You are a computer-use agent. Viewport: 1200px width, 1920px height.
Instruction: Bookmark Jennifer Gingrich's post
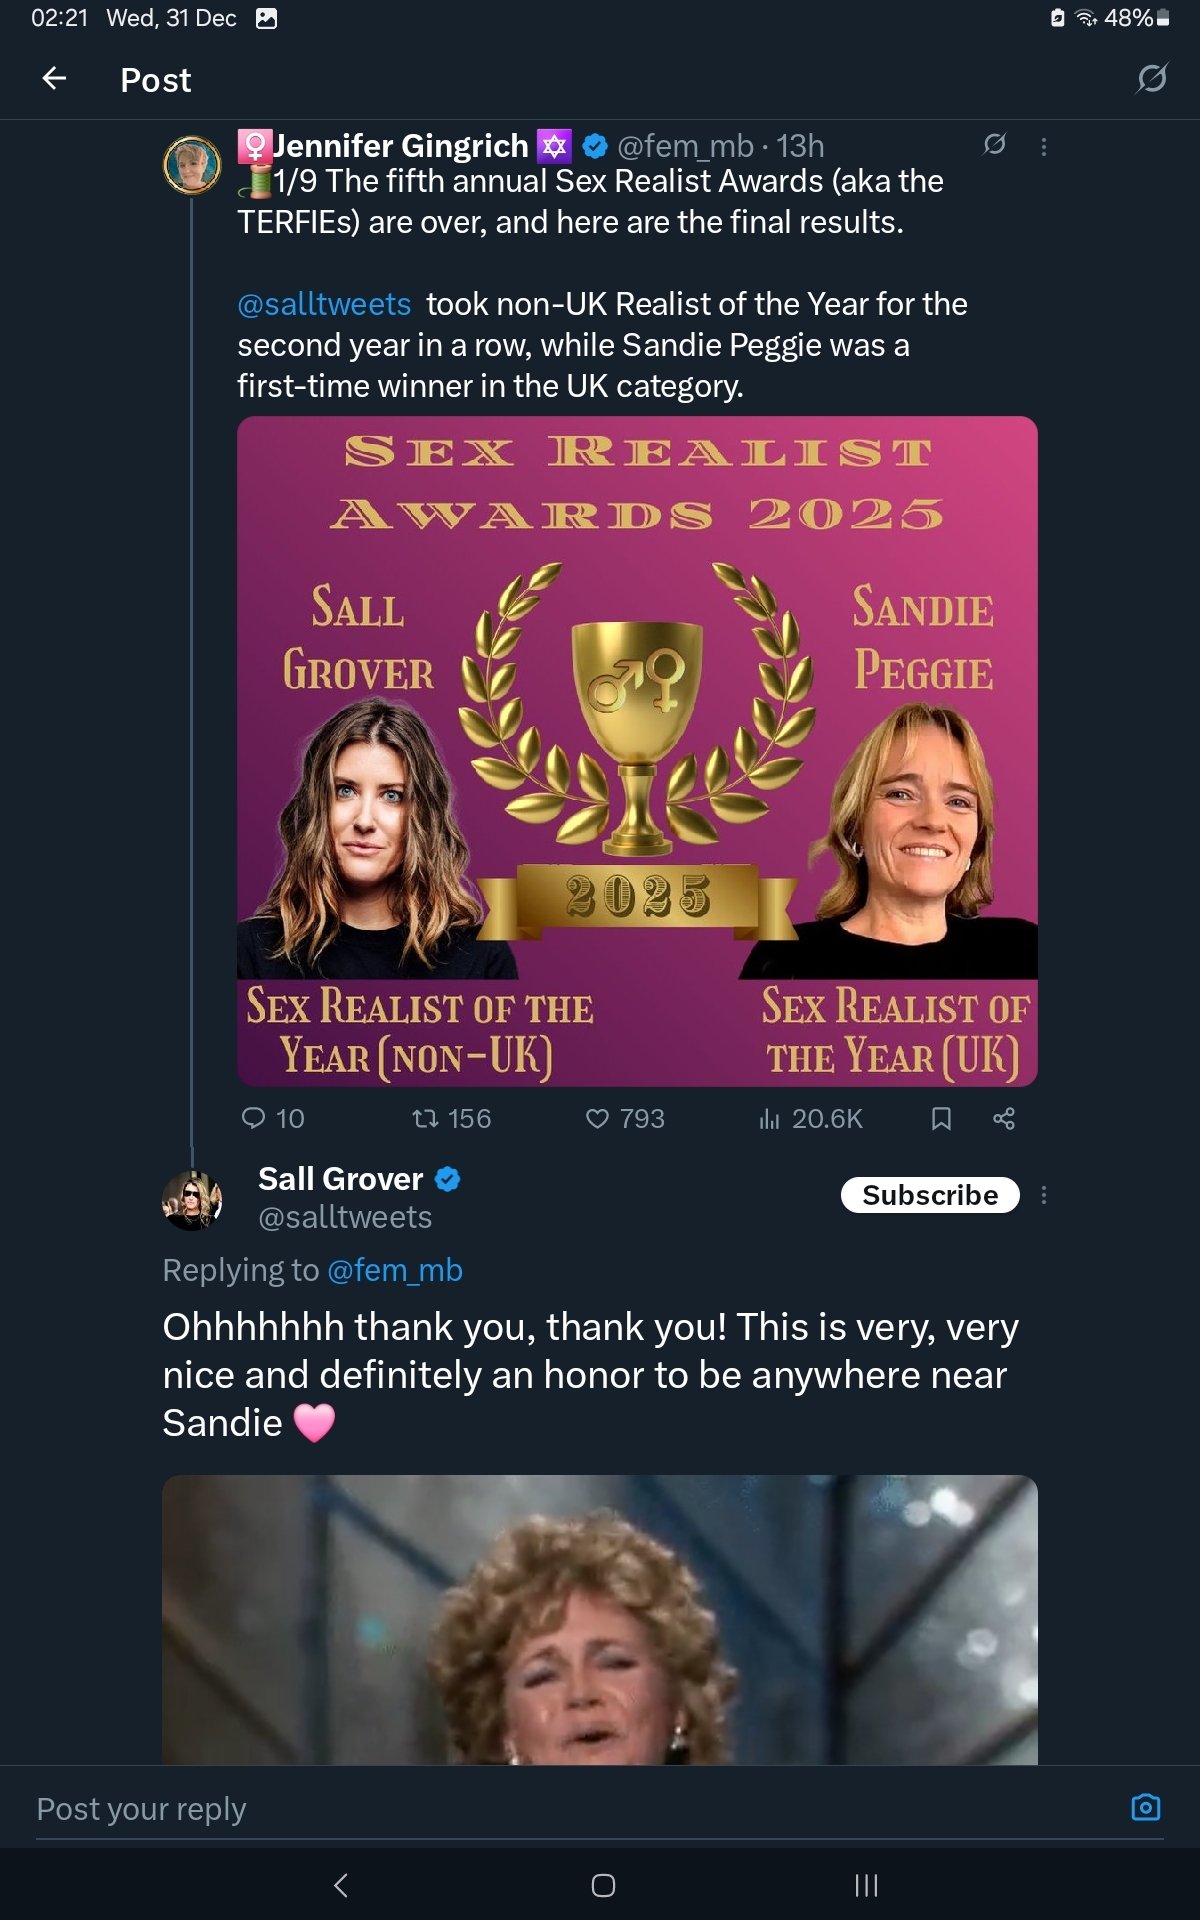pos(941,1118)
